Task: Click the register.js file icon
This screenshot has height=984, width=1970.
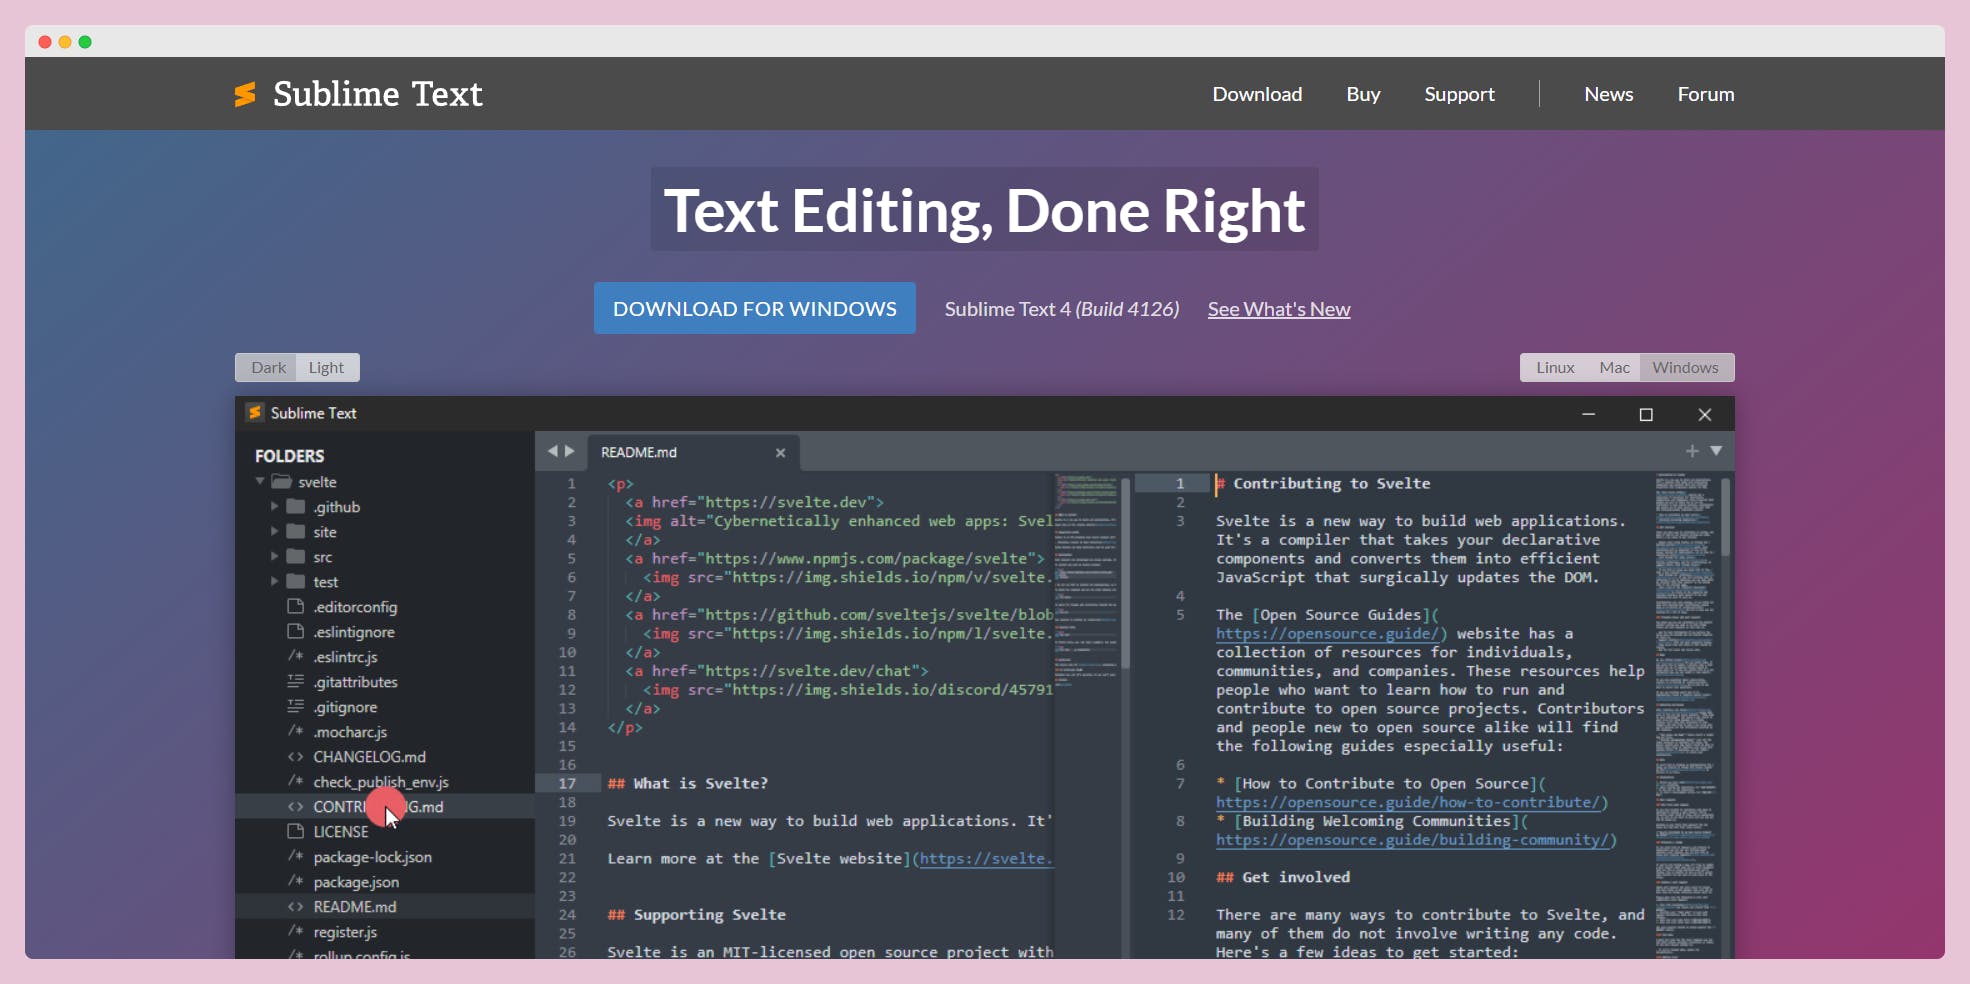Action: tap(295, 931)
